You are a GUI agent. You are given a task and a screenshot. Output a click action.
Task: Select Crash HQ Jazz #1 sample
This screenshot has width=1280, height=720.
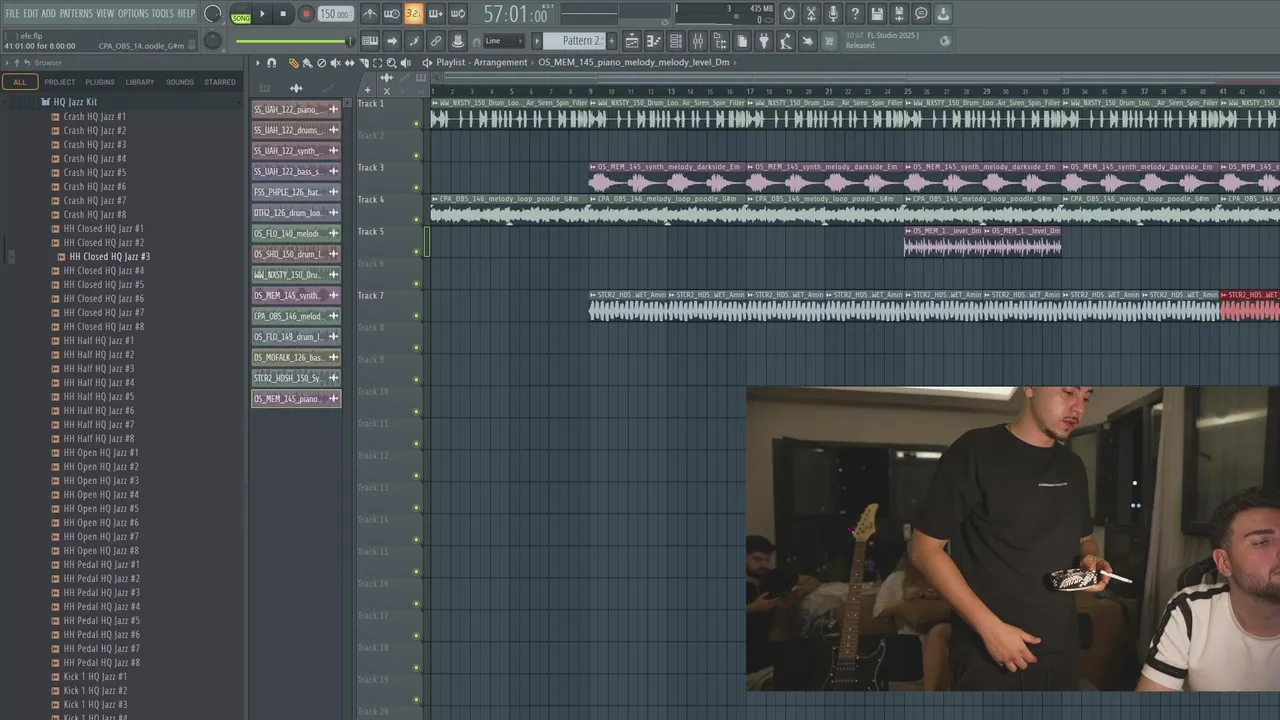point(95,116)
